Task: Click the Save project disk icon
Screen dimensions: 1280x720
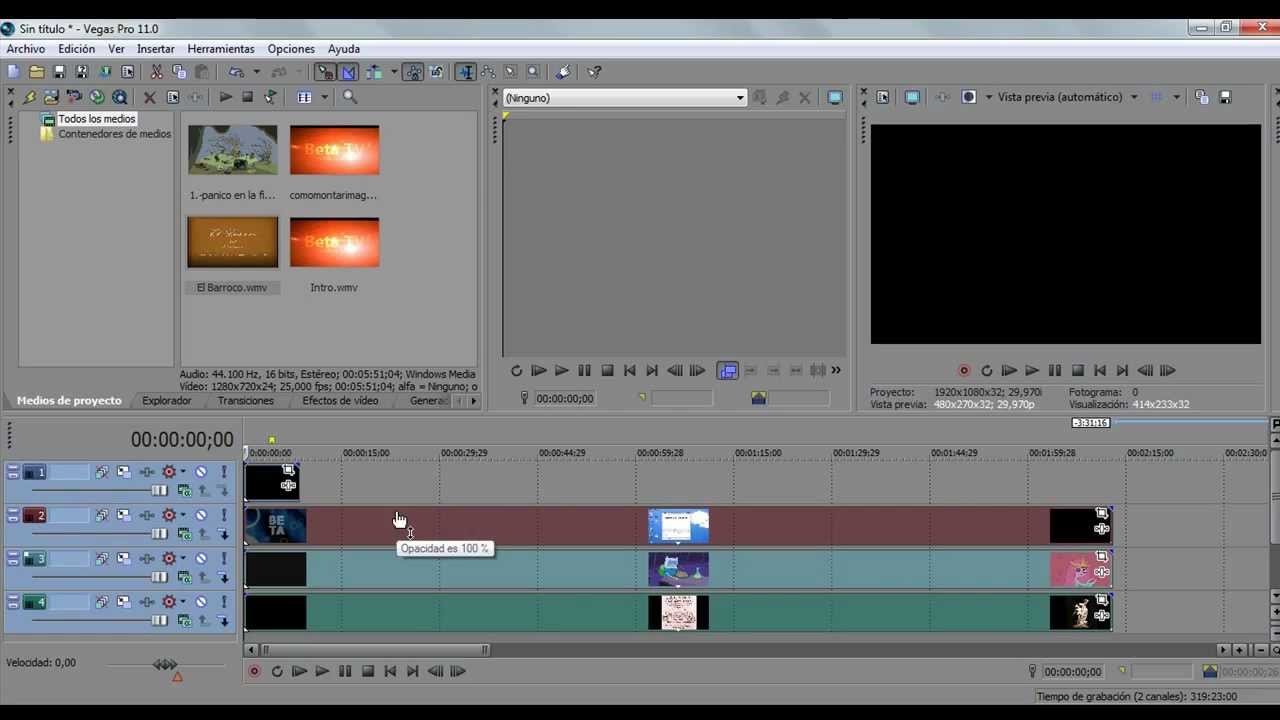Action: 59,72
